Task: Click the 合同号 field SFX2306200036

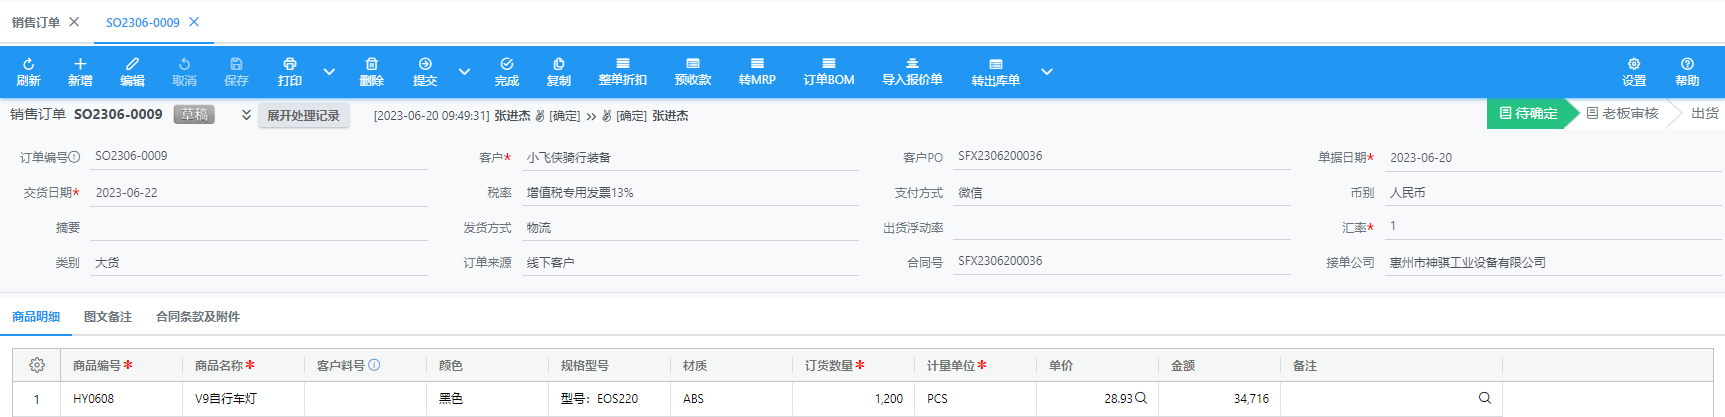Action: coord(1122,262)
